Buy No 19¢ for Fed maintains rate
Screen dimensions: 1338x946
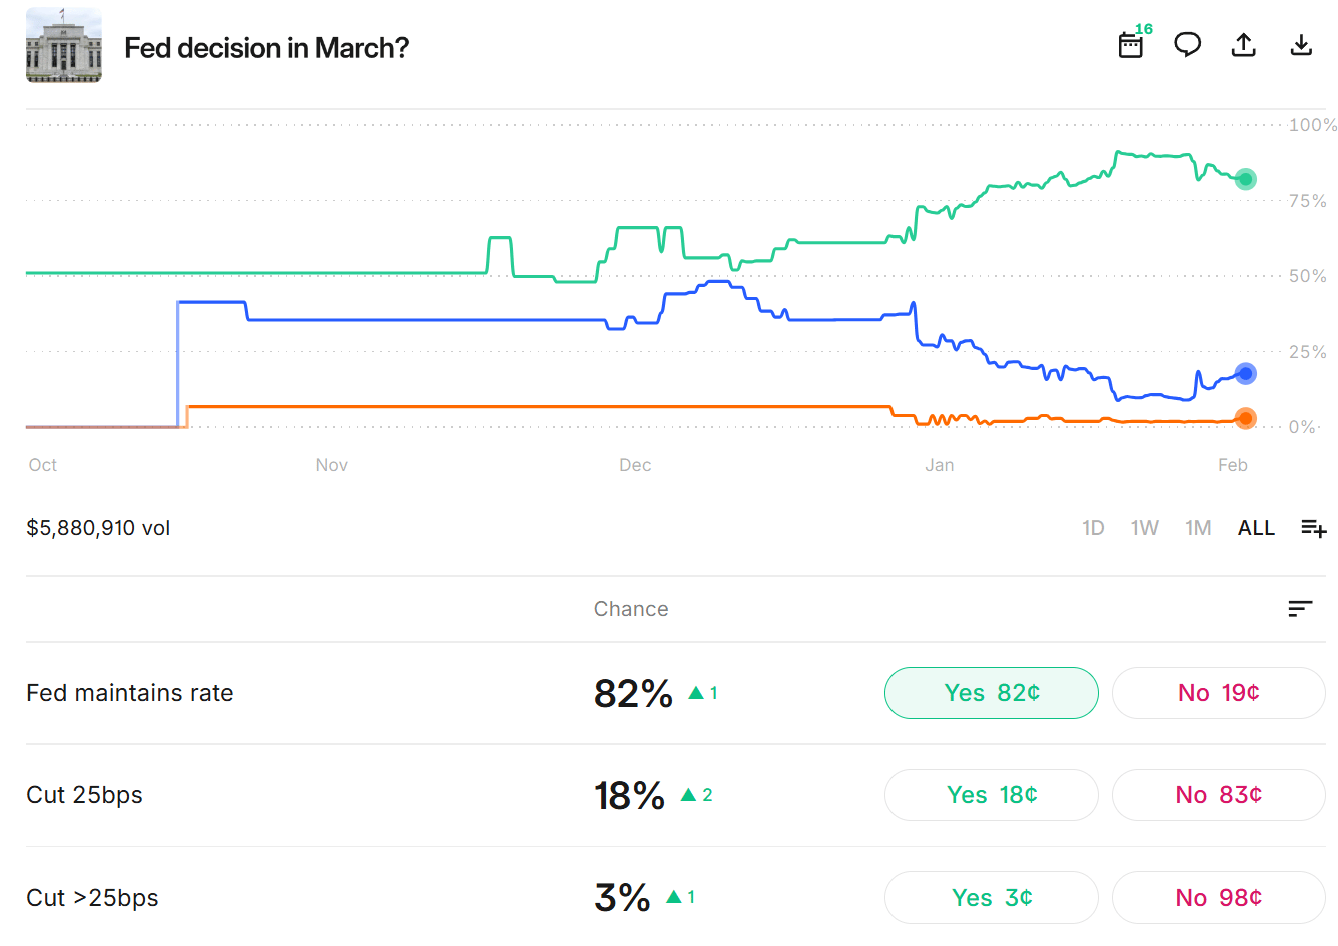1218,693
